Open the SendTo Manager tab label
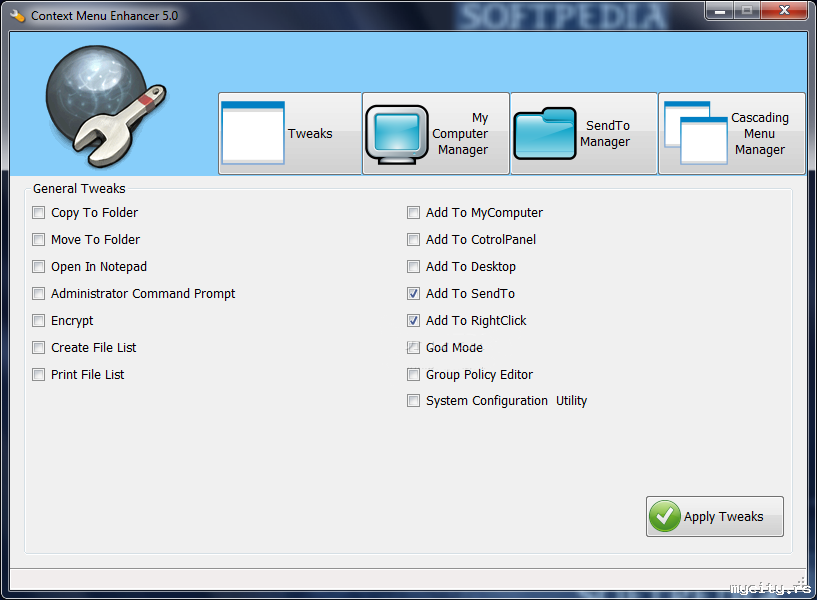This screenshot has height=600, width=817. pyautogui.click(x=605, y=134)
